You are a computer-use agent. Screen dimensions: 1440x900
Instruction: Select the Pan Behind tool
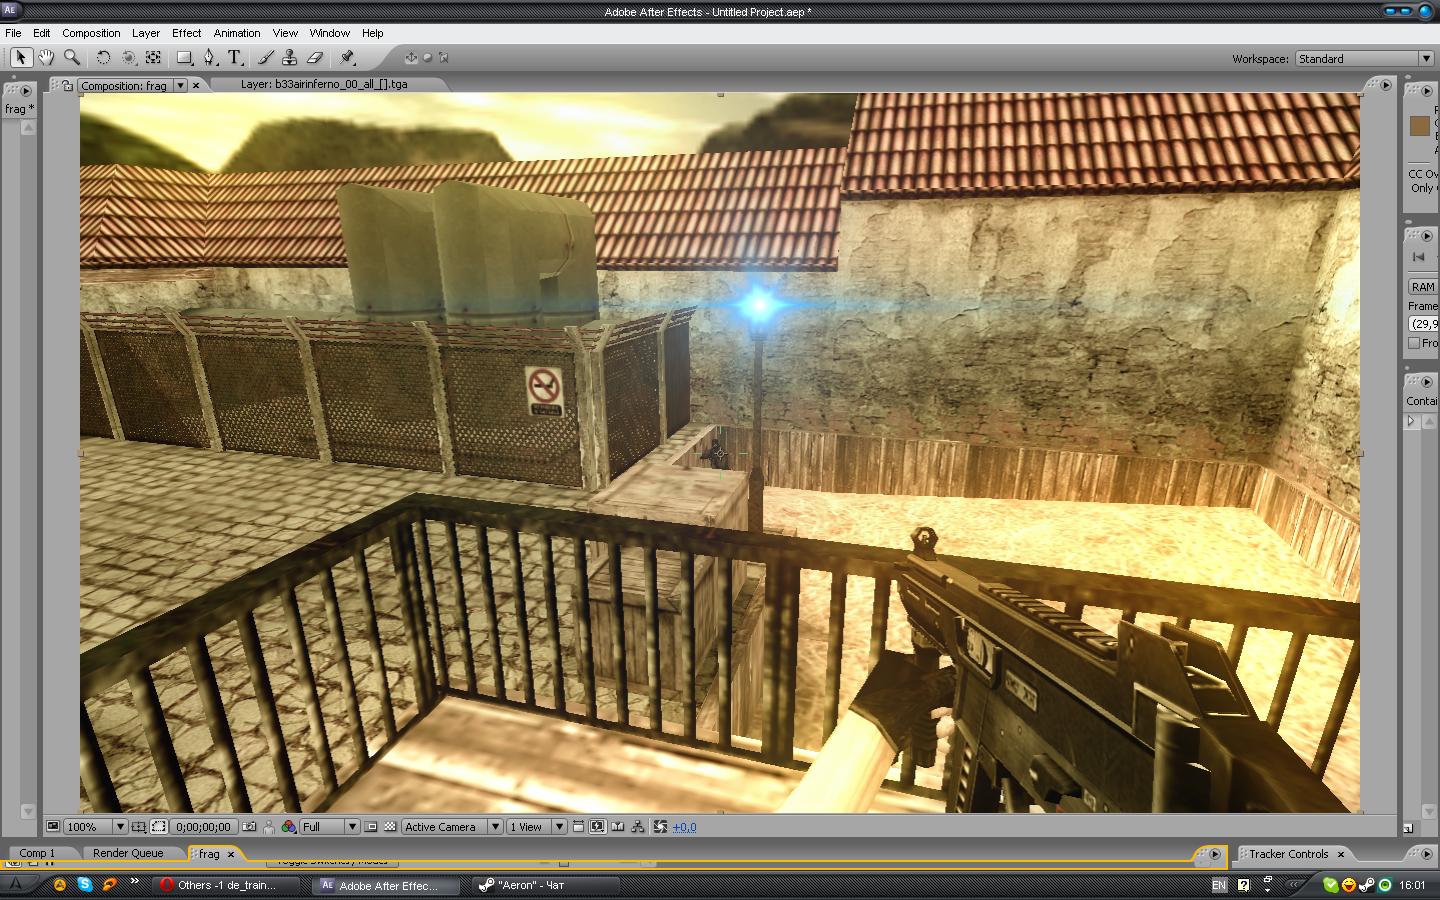153,58
